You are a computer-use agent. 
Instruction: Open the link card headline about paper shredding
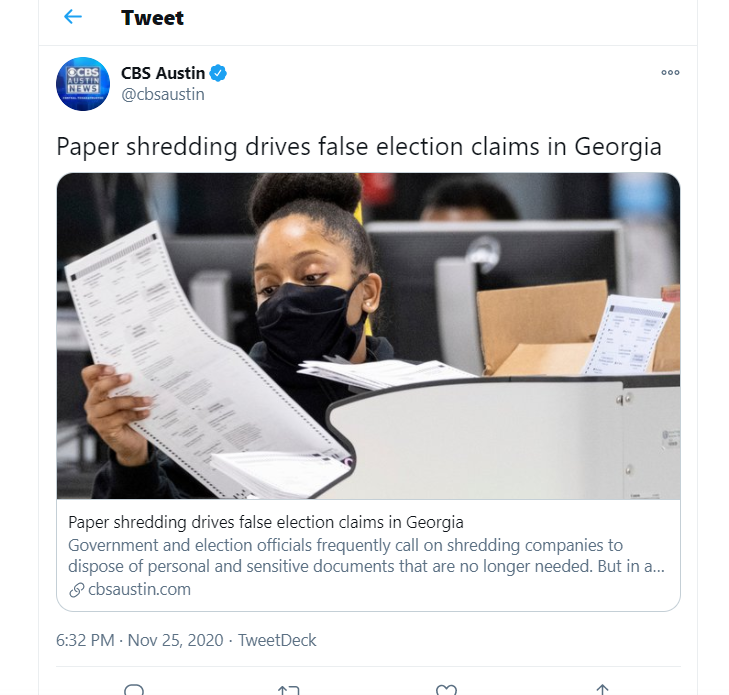tap(266, 522)
